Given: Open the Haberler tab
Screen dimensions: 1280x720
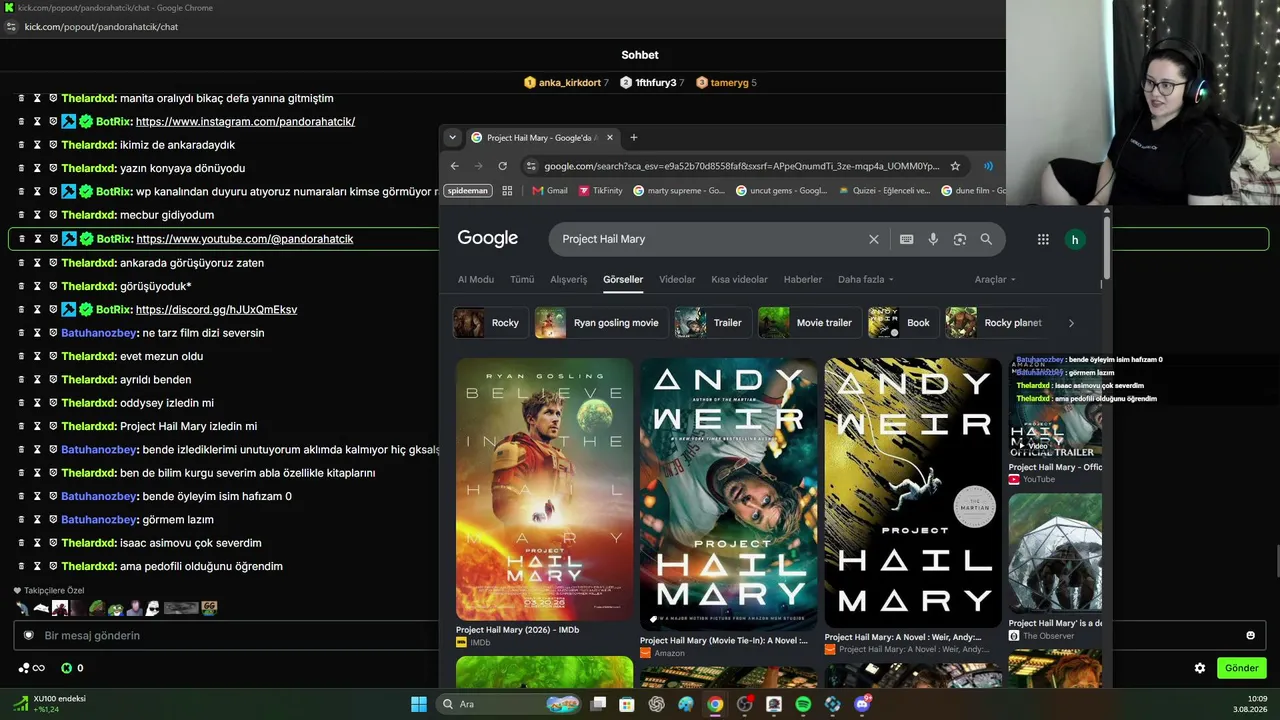Looking at the screenshot, I should (803, 280).
